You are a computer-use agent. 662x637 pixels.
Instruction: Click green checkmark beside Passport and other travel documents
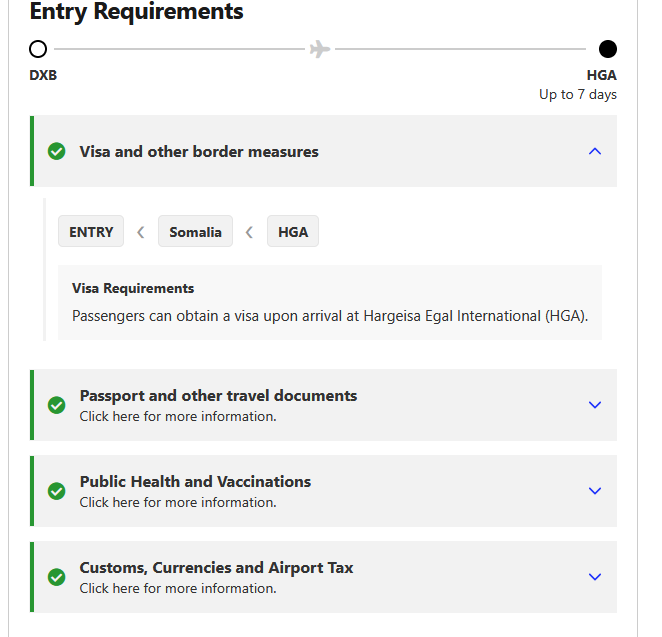click(57, 405)
